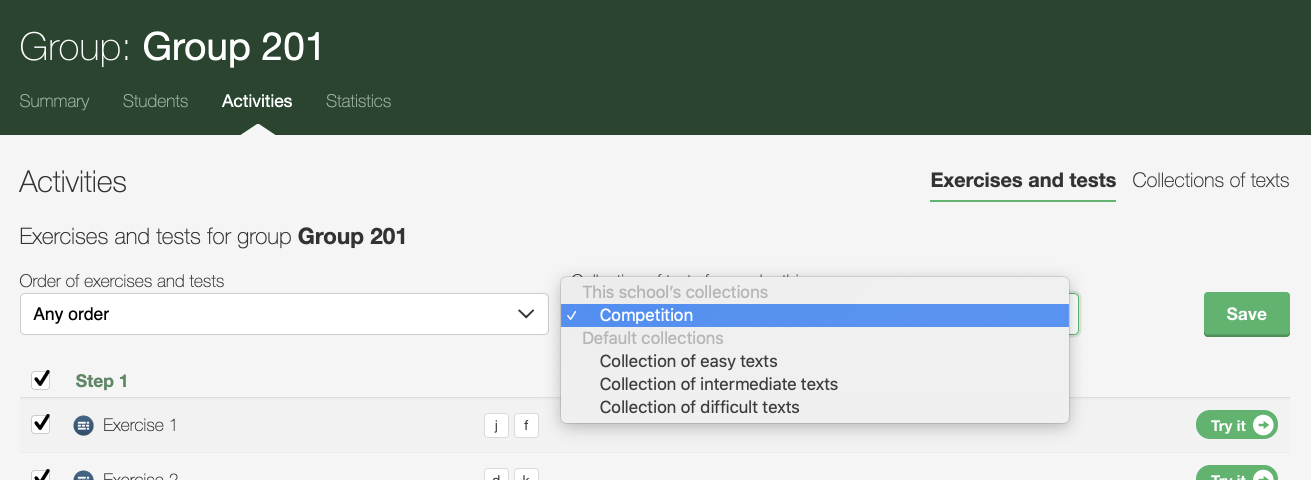Click the 'Step 1' green heading
This screenshot has height=480, width=1311.
(x=102, y=381)
